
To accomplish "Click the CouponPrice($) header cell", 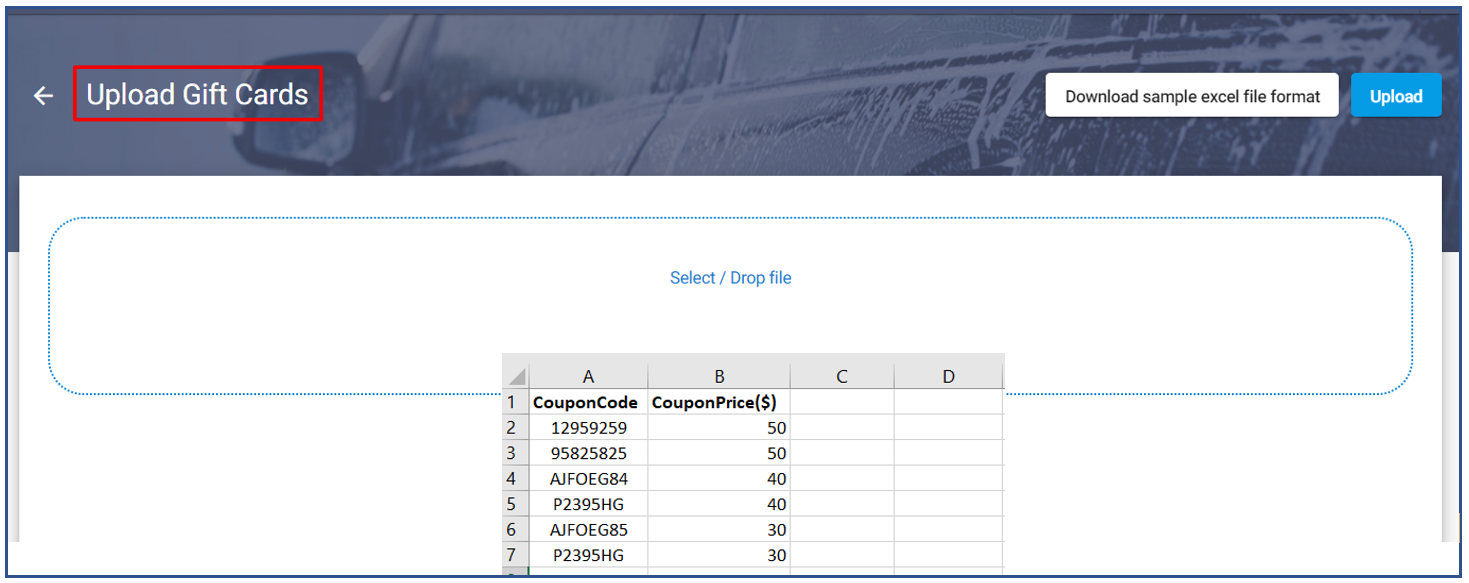I will coord(714,403).
